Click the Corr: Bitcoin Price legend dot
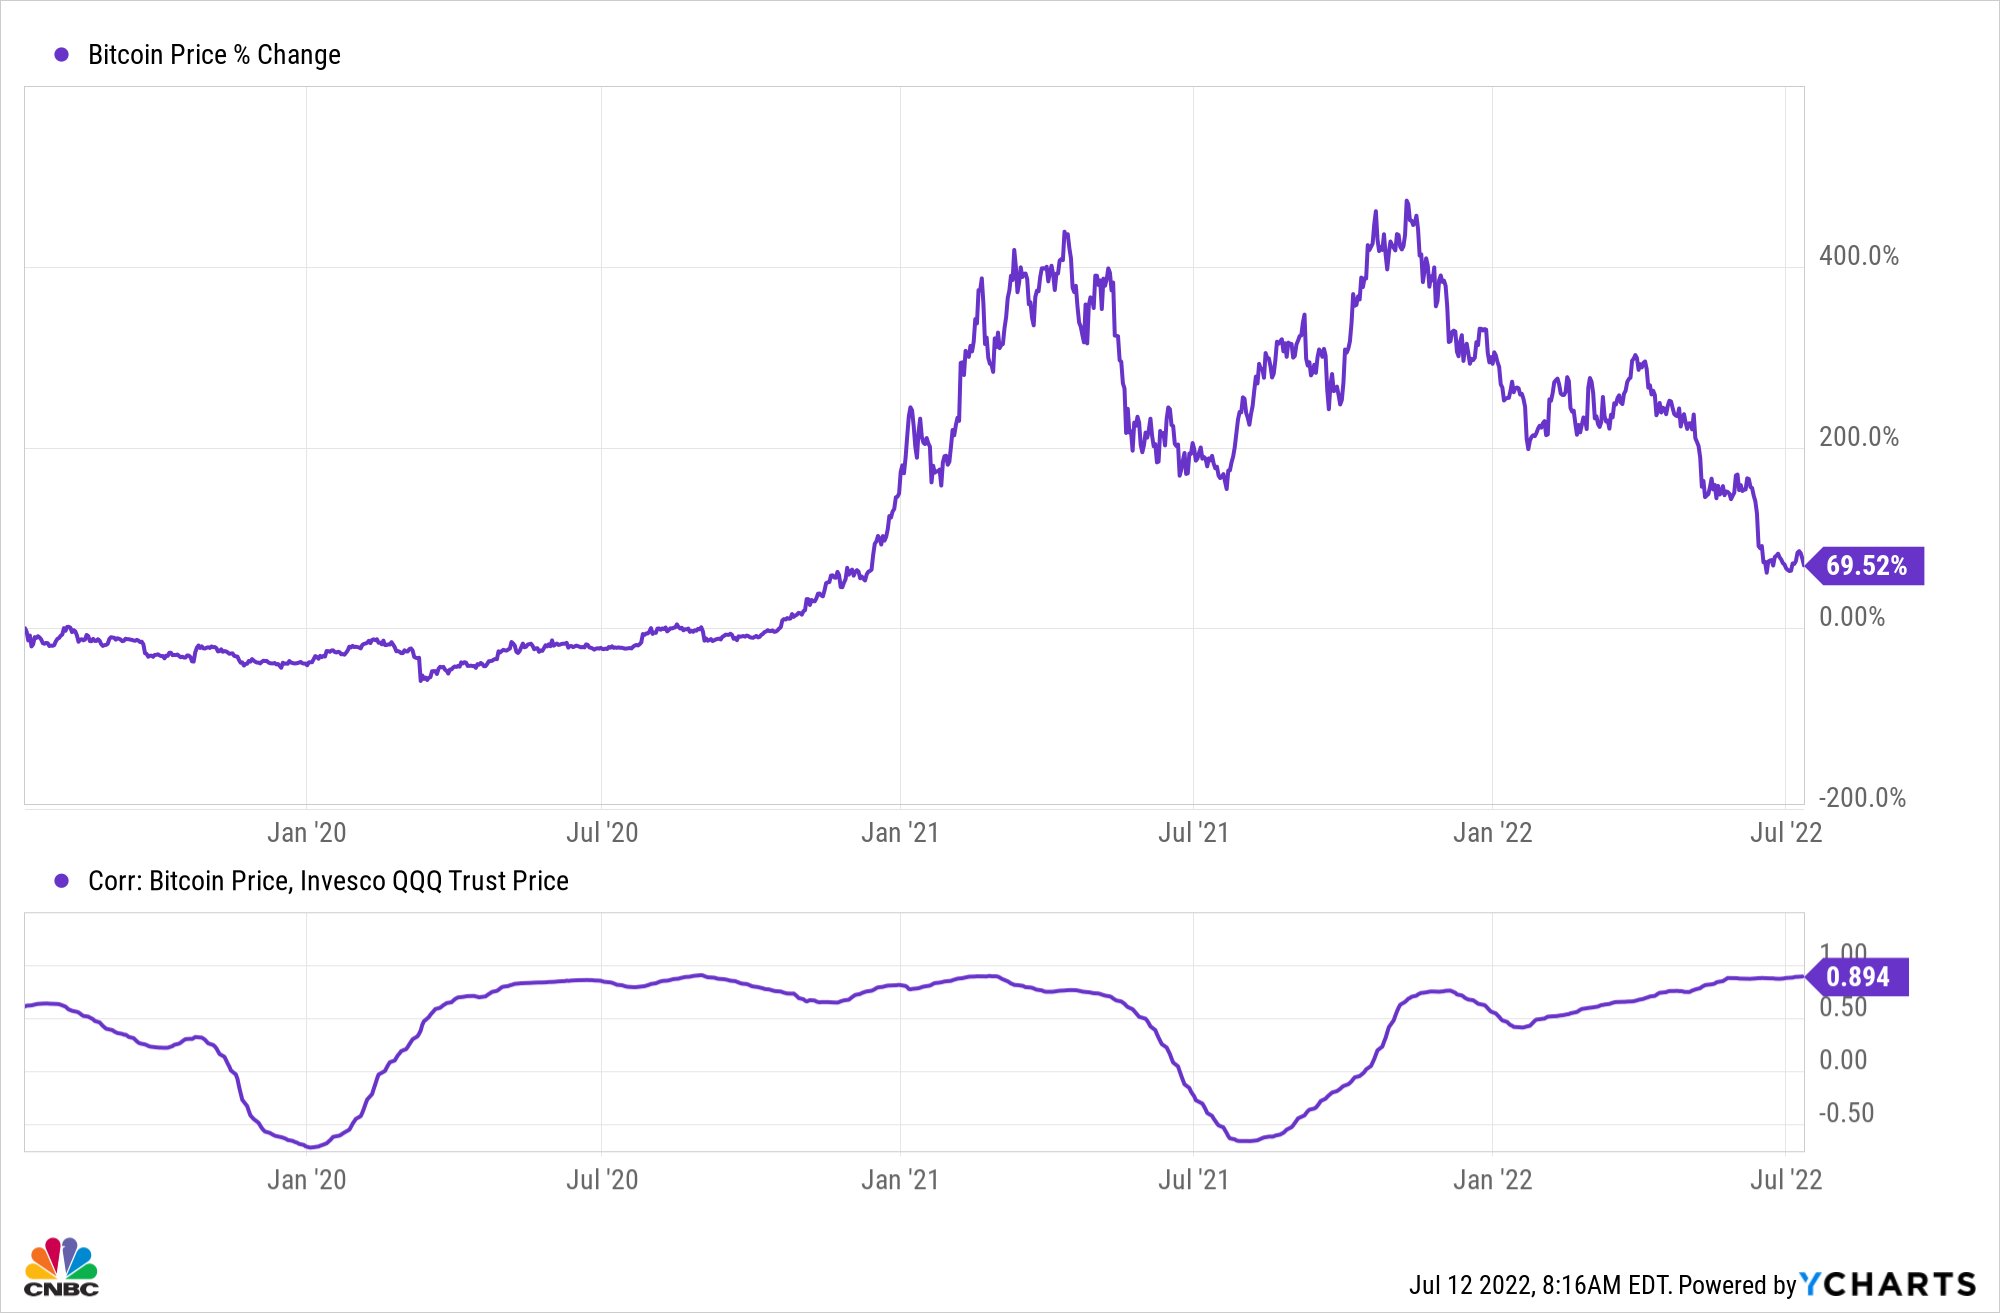Image resolution: width=2000 pixels, height=1313 pixels. coord(62,881)
